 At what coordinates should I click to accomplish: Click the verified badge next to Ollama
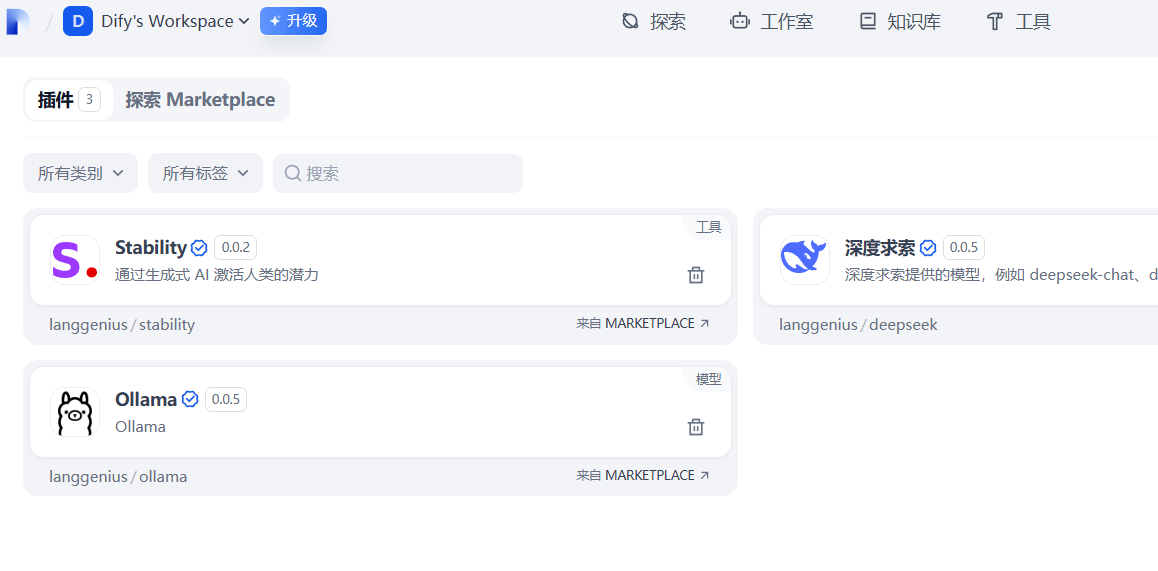(x=190, y=400)
